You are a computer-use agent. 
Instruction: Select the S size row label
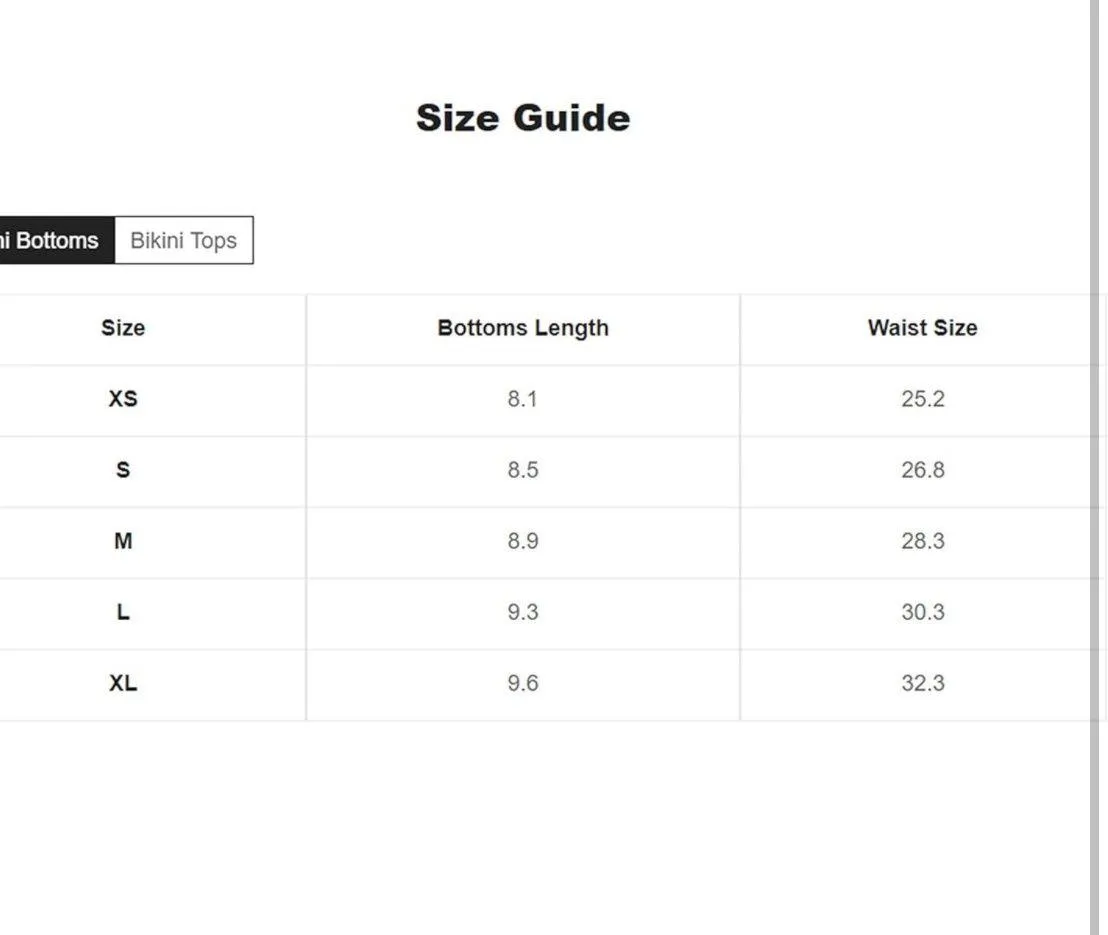point(123,470)
